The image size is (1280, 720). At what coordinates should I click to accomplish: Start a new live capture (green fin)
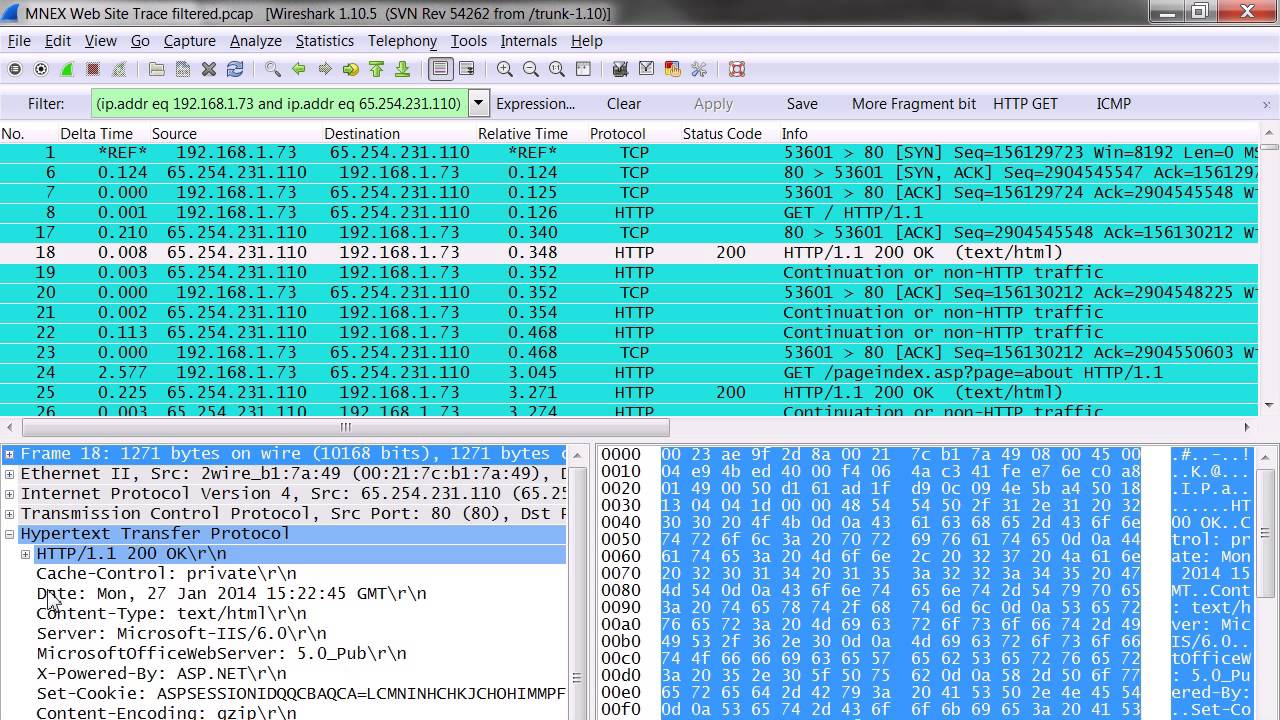click(67, 69)
